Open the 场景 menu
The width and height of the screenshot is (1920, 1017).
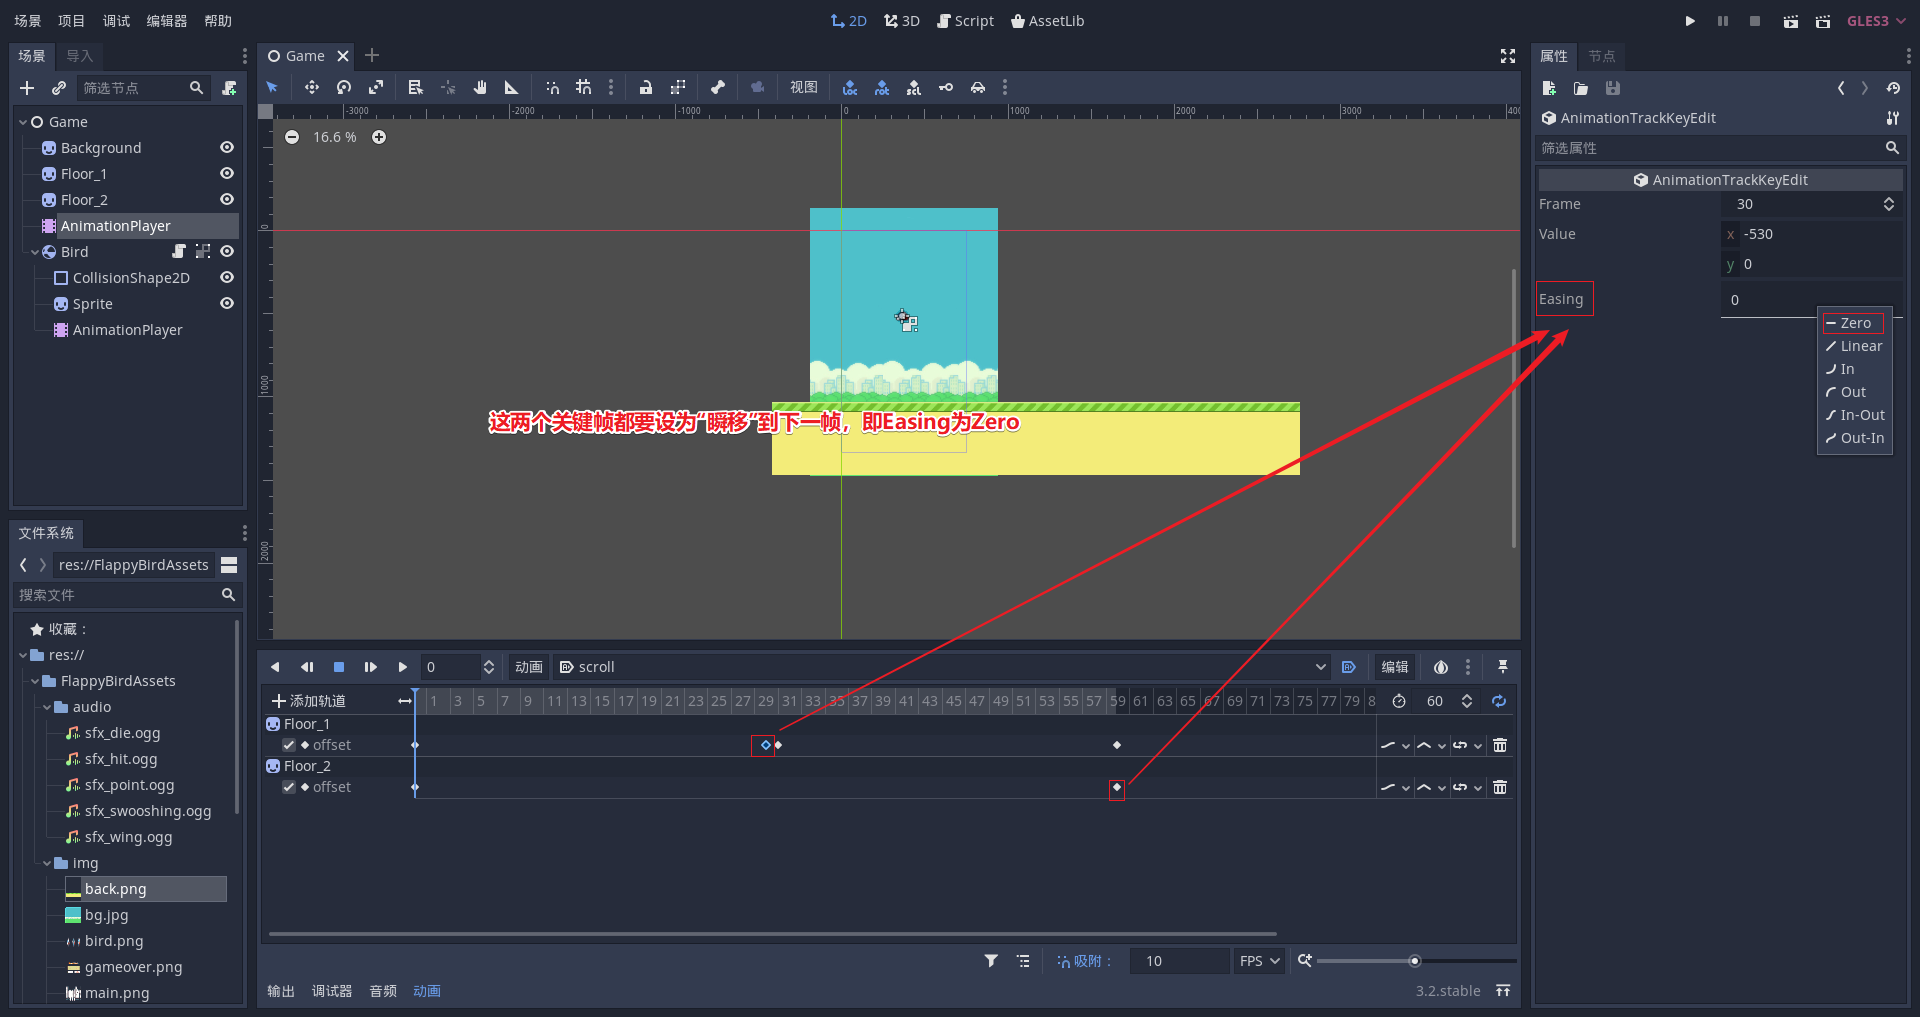point(27,21)
